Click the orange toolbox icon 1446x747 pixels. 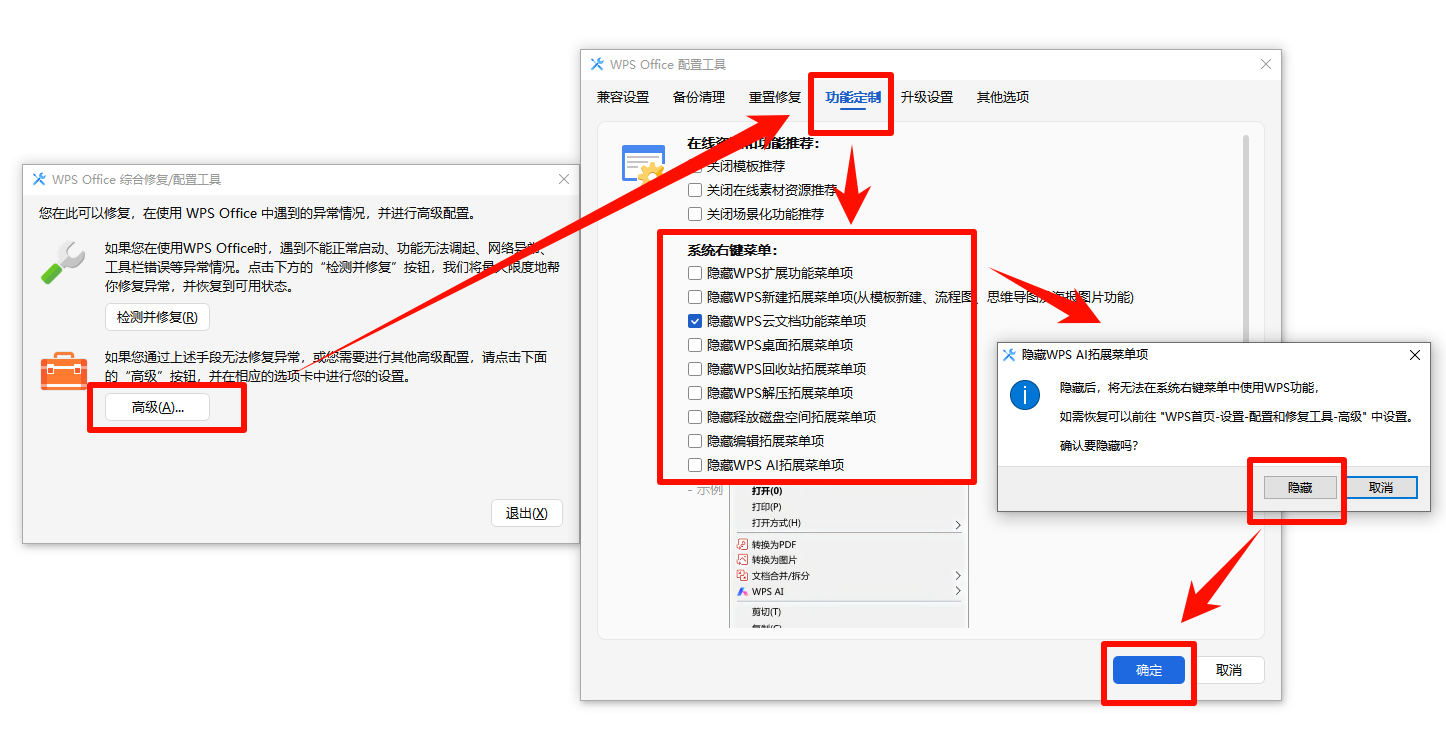(x=64, y=370)
